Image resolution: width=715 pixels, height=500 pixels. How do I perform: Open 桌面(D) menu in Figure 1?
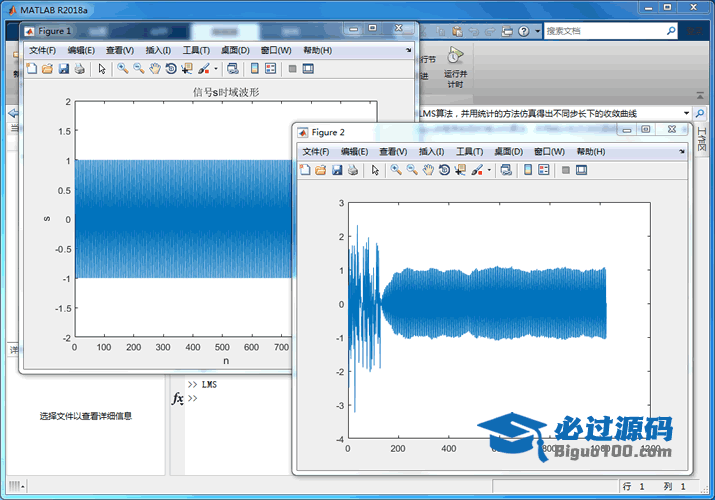pyautogui.click(x=235, y=50)
